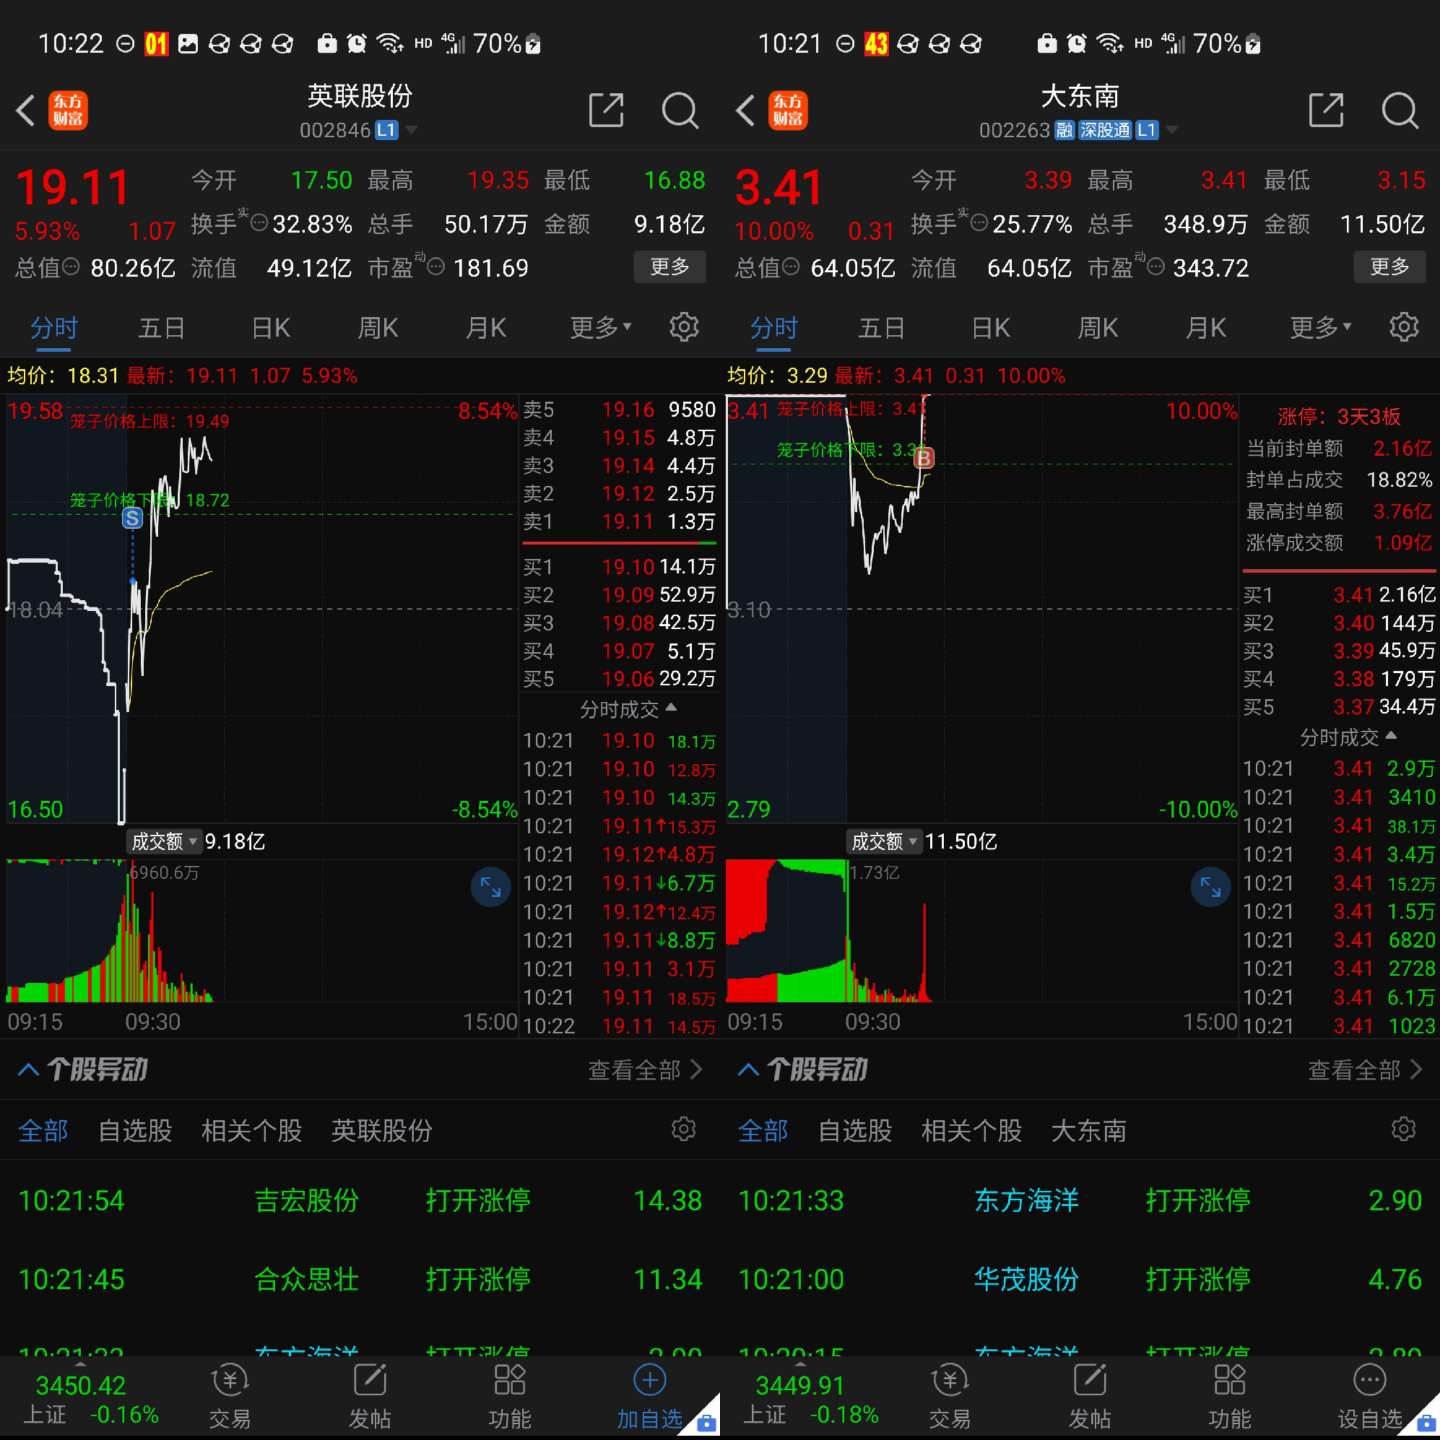Viewport: 1440px width, 1440px height.
Task: Open 交易 icon on 英联股份 bottom bar
Action: [x=230, y=1396]
